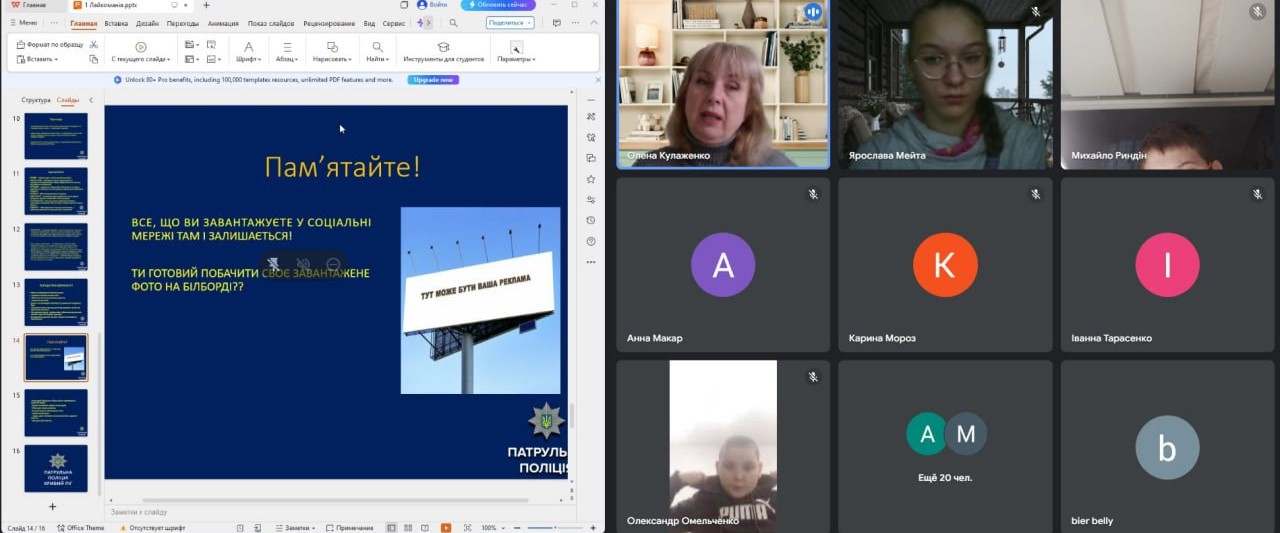1280x533 pixels.
Task: Add new slide with plus icon
Action: (53, 507)
